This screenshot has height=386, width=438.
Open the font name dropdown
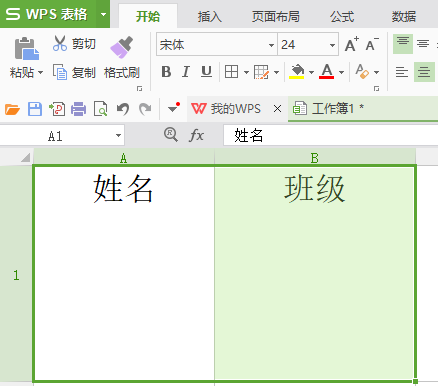point(271,45)
